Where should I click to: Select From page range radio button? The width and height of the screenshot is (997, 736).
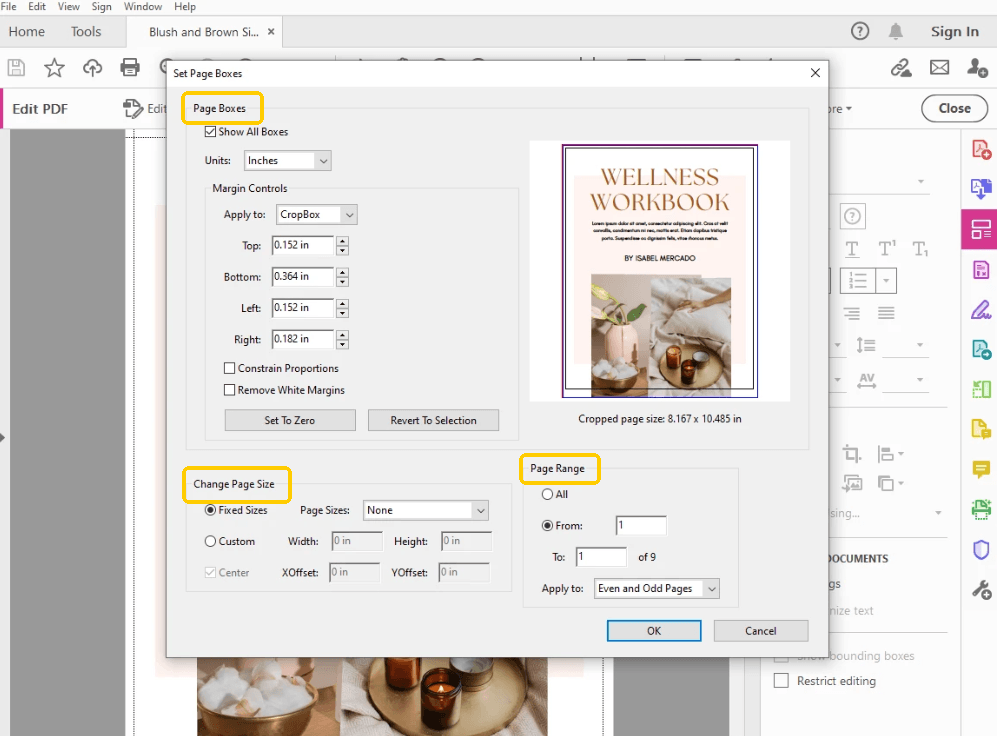click(547, 526)
